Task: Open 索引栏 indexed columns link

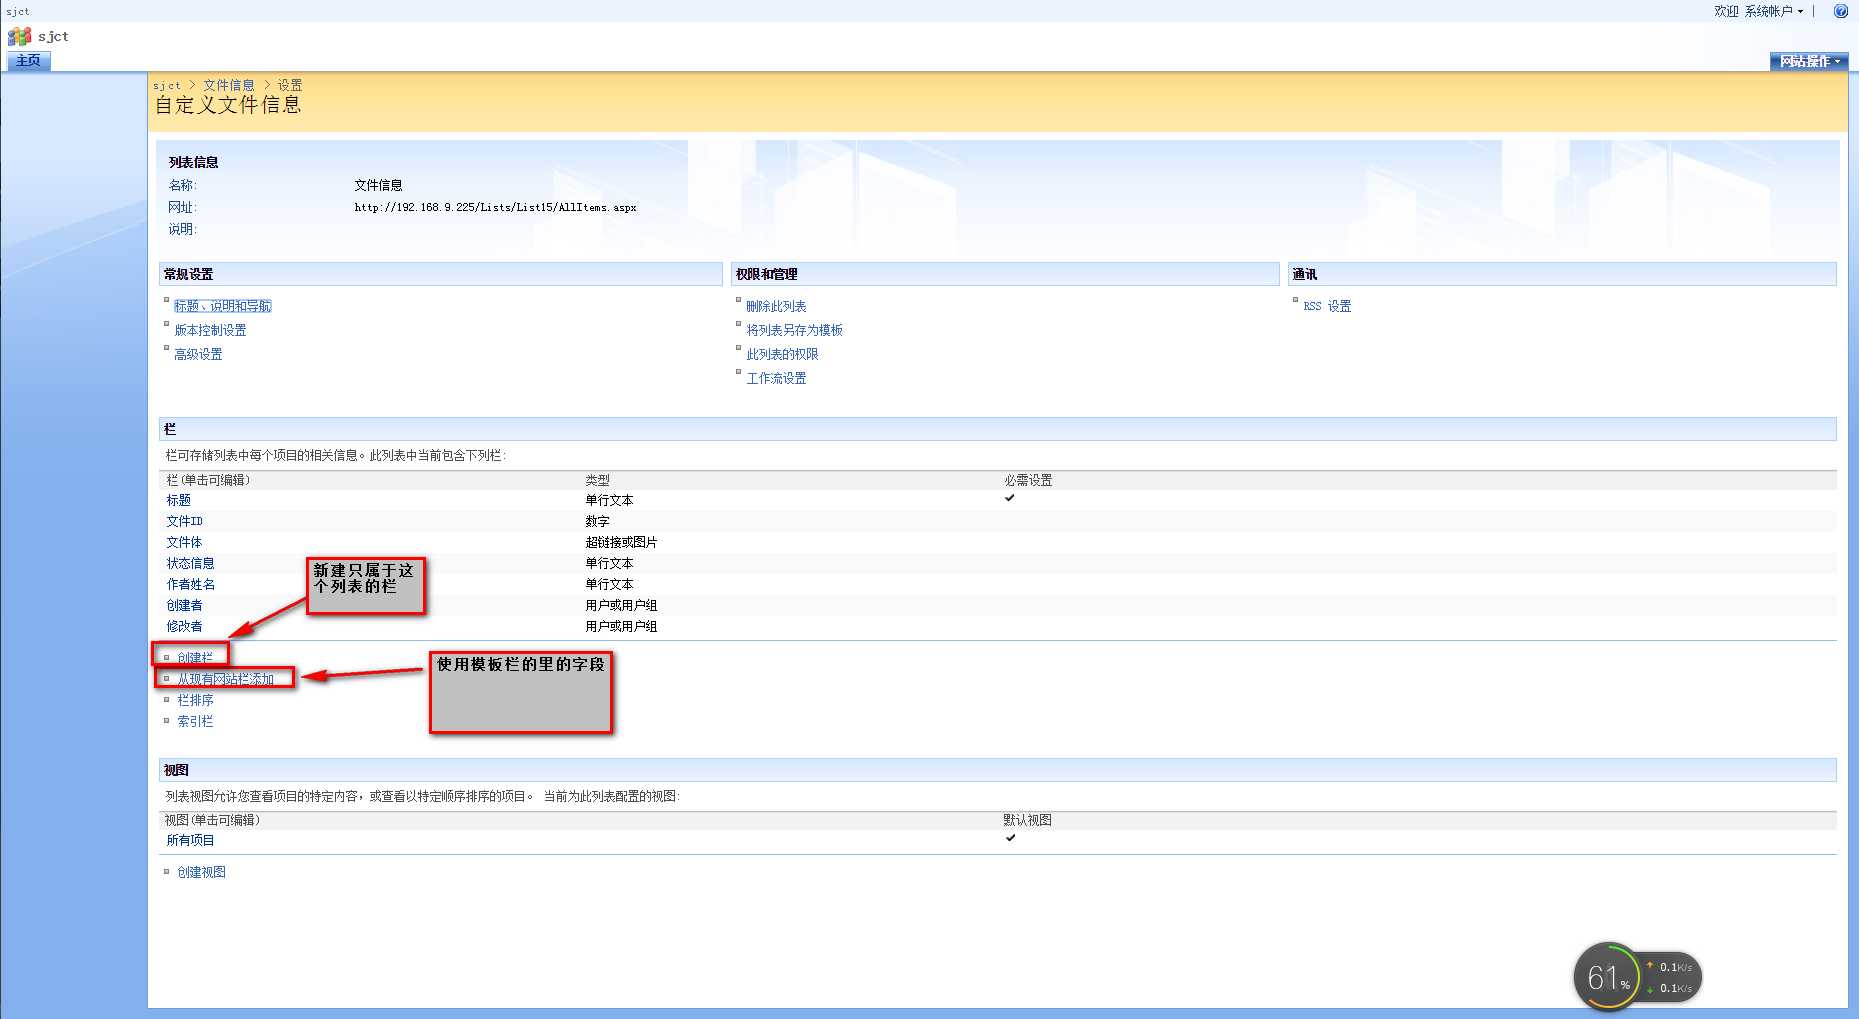Action: [195, 721]
